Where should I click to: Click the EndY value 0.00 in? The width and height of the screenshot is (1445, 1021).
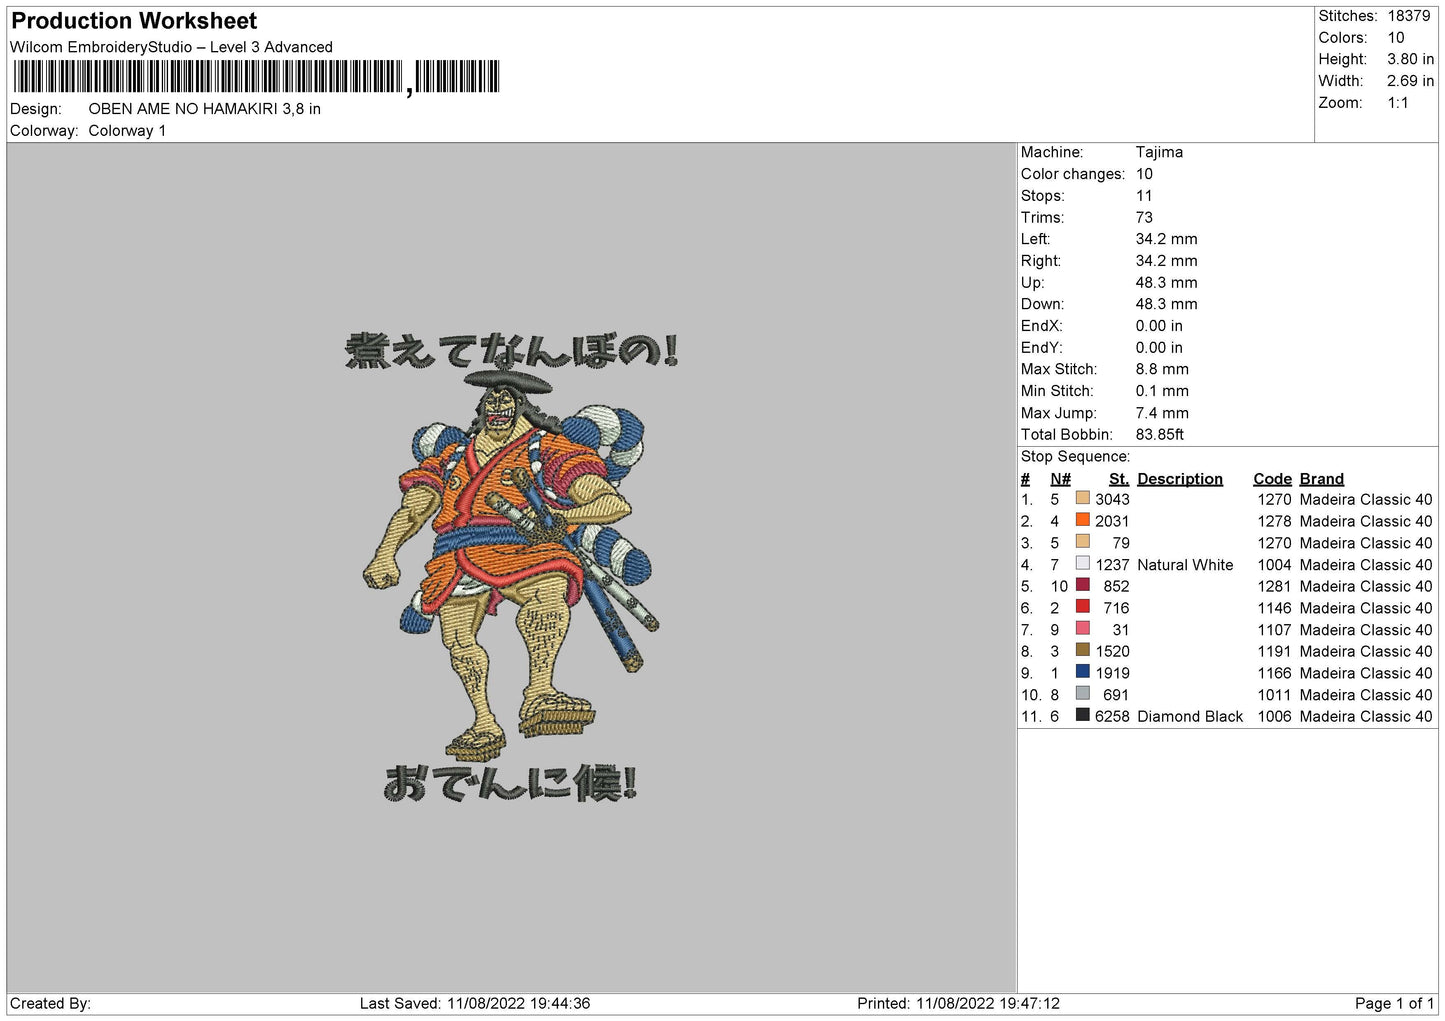click(1159, 348)
